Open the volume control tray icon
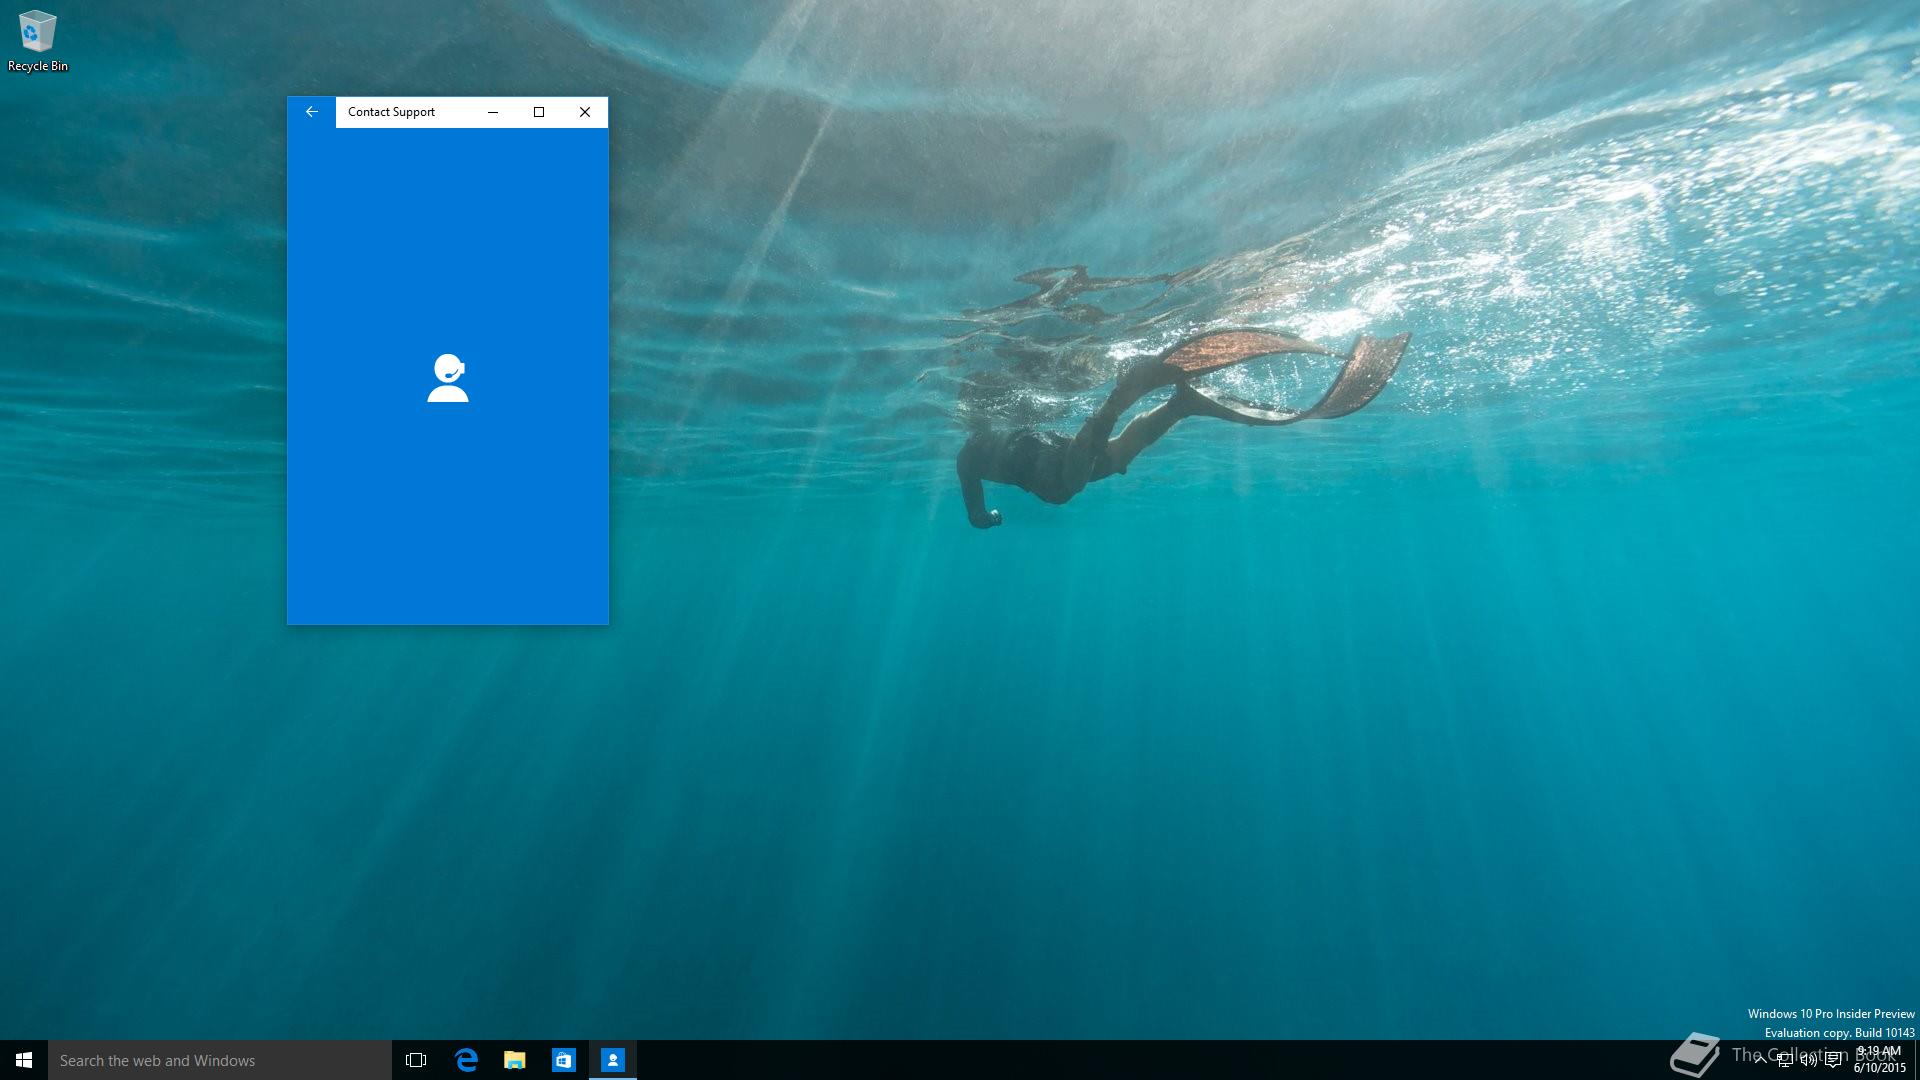This screenshot has width=1920, height=1080. 1808,1061
